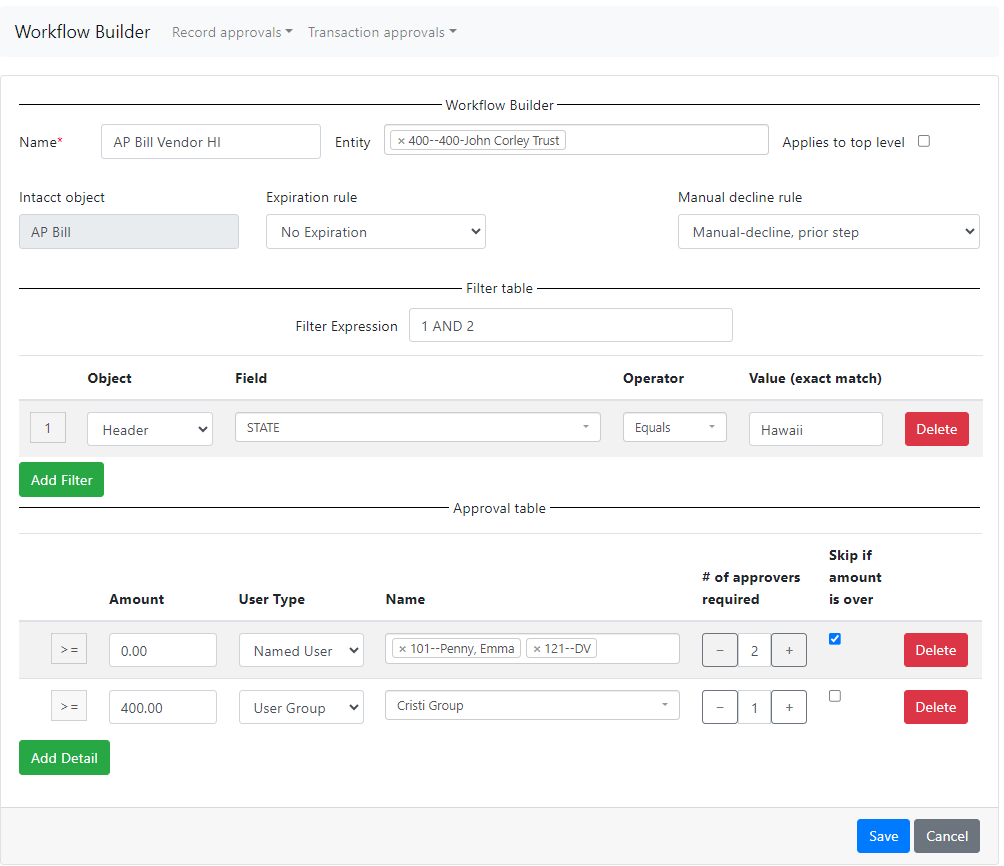The height and width of the screenshot is (866, 1004).
Task: Open the Record approvals menu
Action: click(232, 32)
